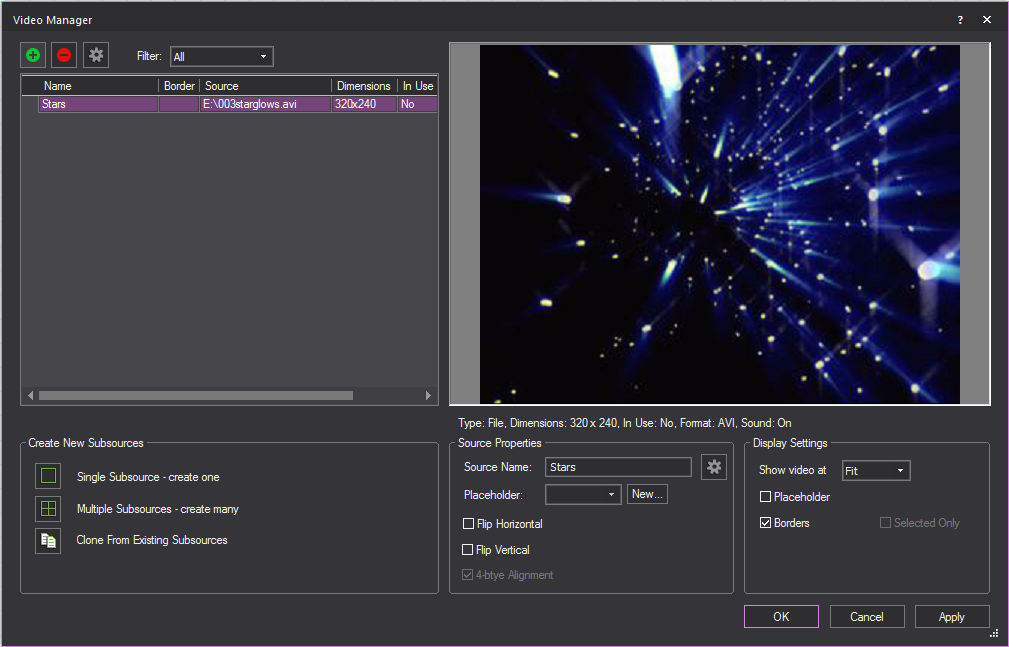The image size is (1009, 647).
Task: Uncheck the Borders checkbox
Action: coord(766,523)
